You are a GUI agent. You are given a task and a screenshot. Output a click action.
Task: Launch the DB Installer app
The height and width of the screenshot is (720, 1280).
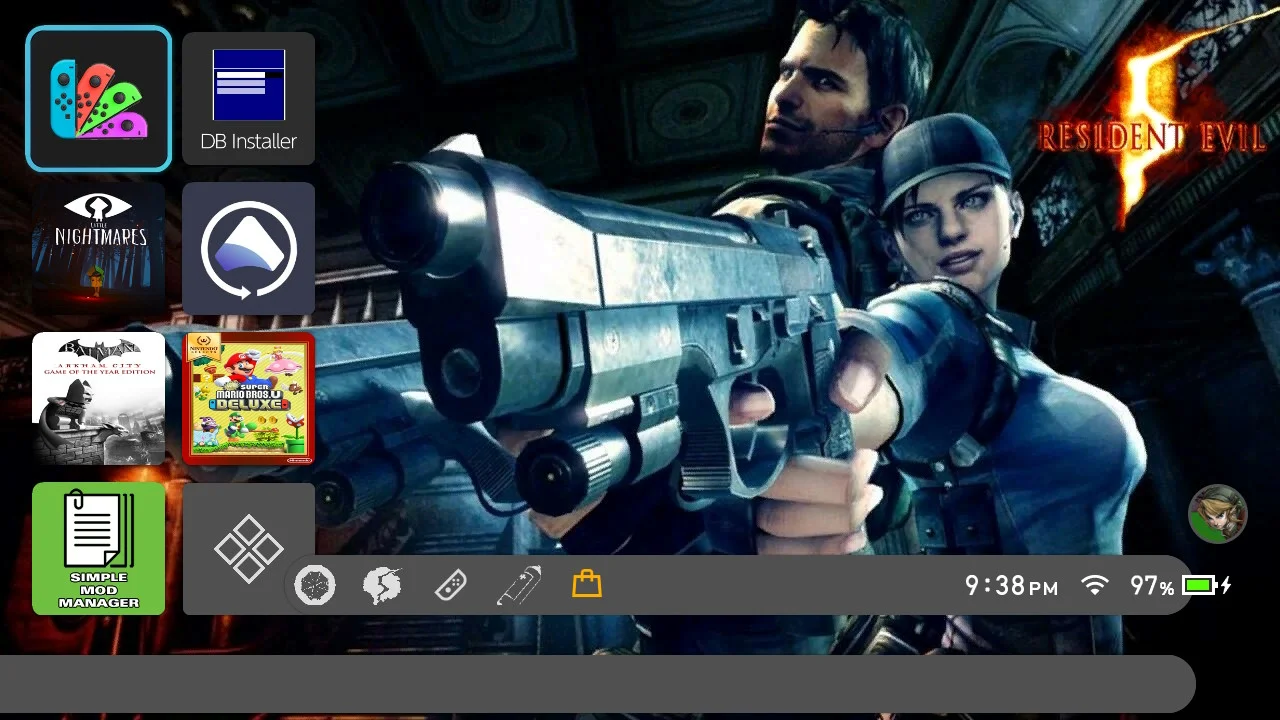click(248, 99)
